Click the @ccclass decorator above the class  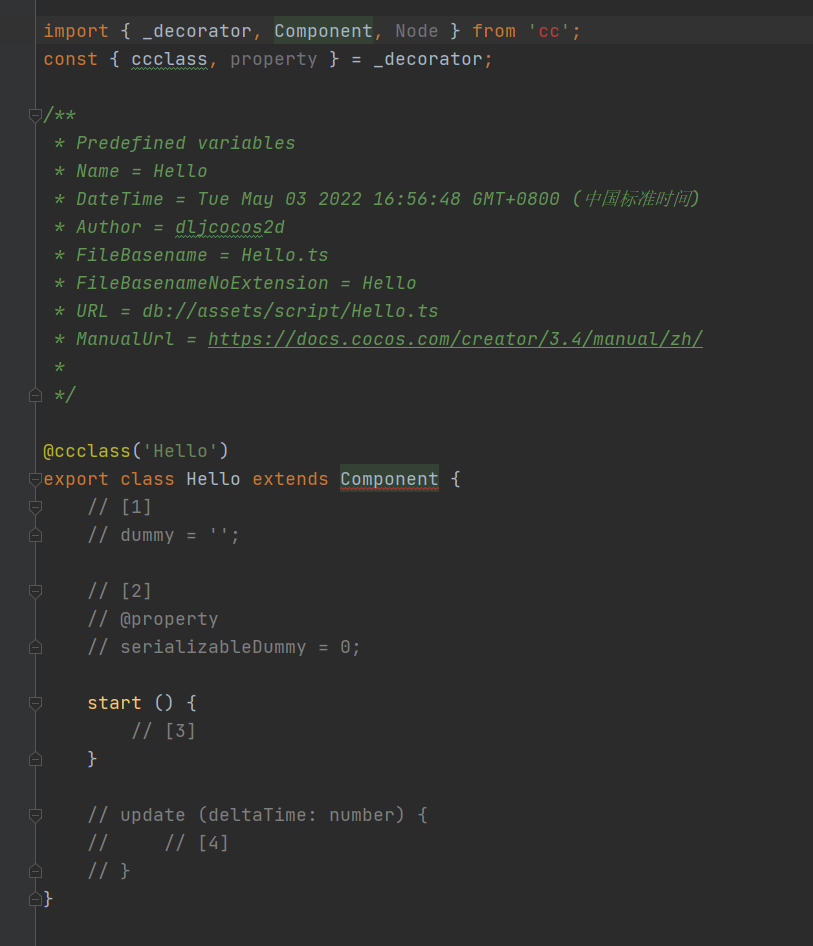[x=87, y=451]
